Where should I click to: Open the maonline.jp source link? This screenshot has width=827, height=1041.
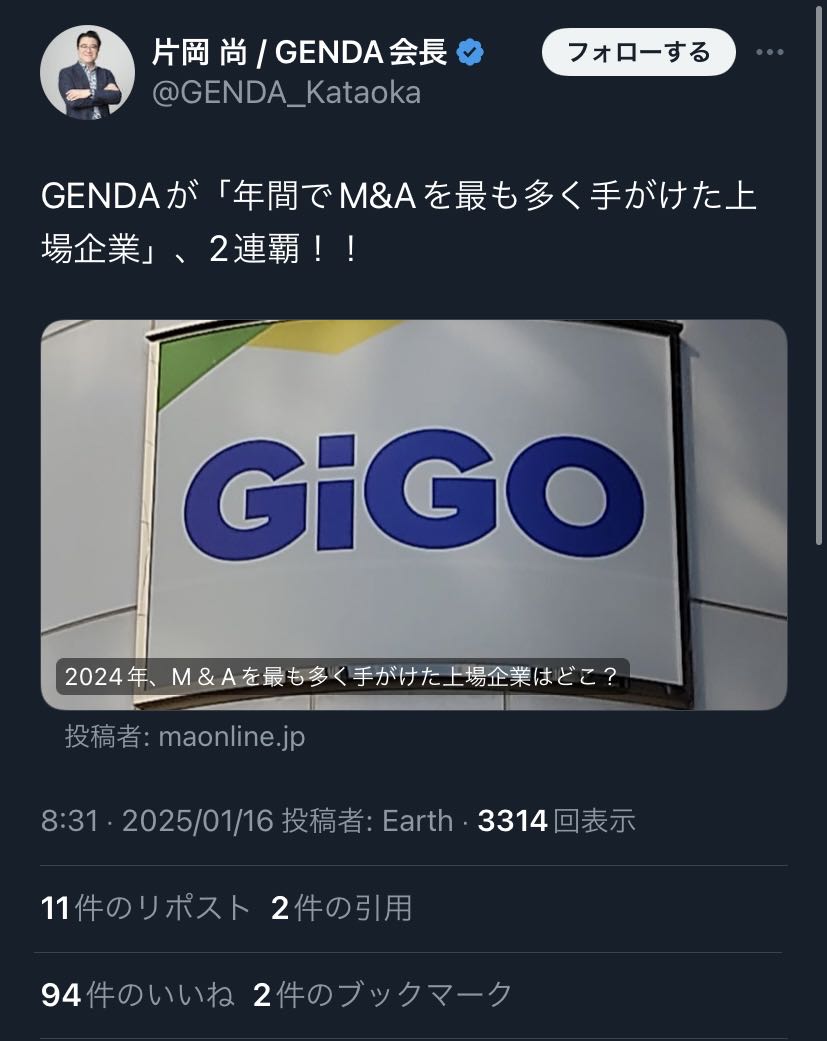[232, 736]
